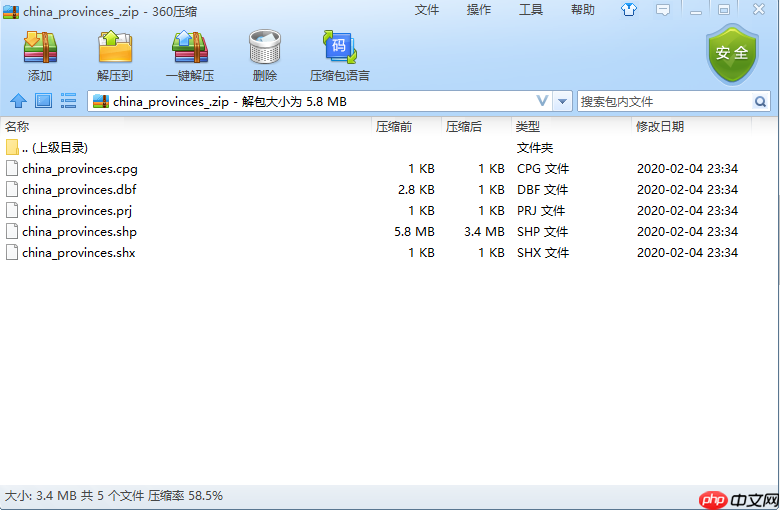
Task: Click the modified date of china_provinces.cpg
Action: pyautogui.click(x=687, y=169)
